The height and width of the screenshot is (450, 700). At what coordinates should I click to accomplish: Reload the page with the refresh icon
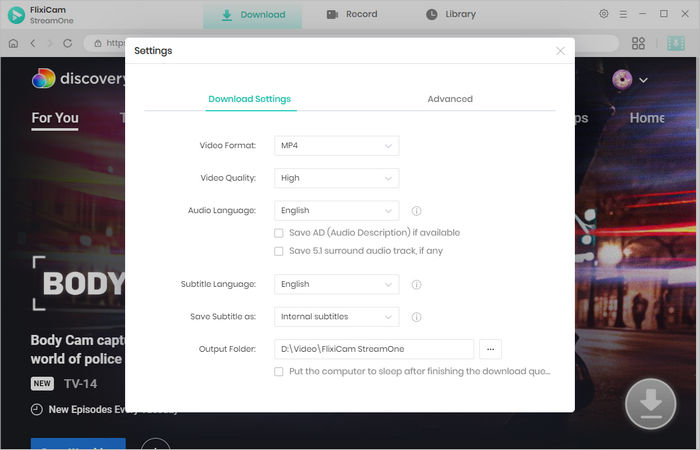click(x=67, y=43)
